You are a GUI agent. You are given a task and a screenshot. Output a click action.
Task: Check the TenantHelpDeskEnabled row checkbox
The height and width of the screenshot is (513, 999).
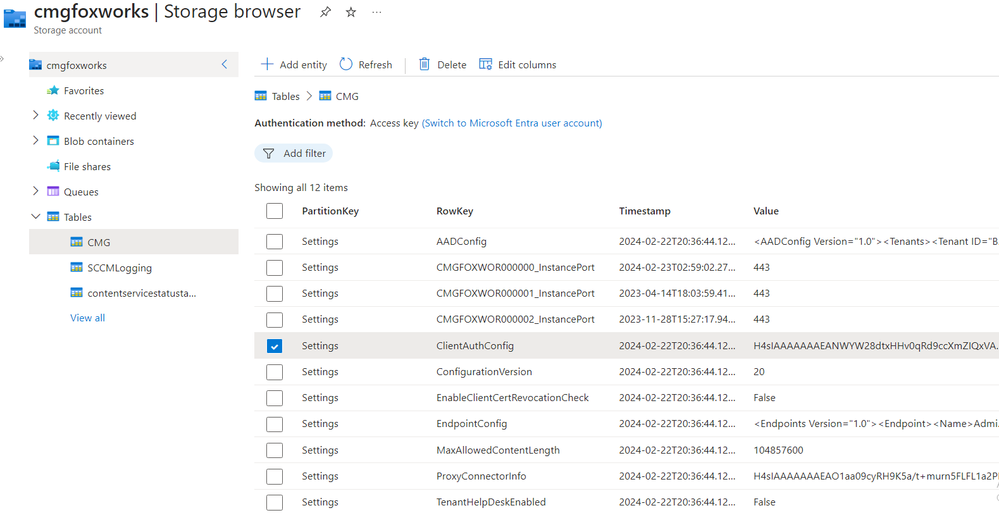pyautogui.click(x=275, y=502)
